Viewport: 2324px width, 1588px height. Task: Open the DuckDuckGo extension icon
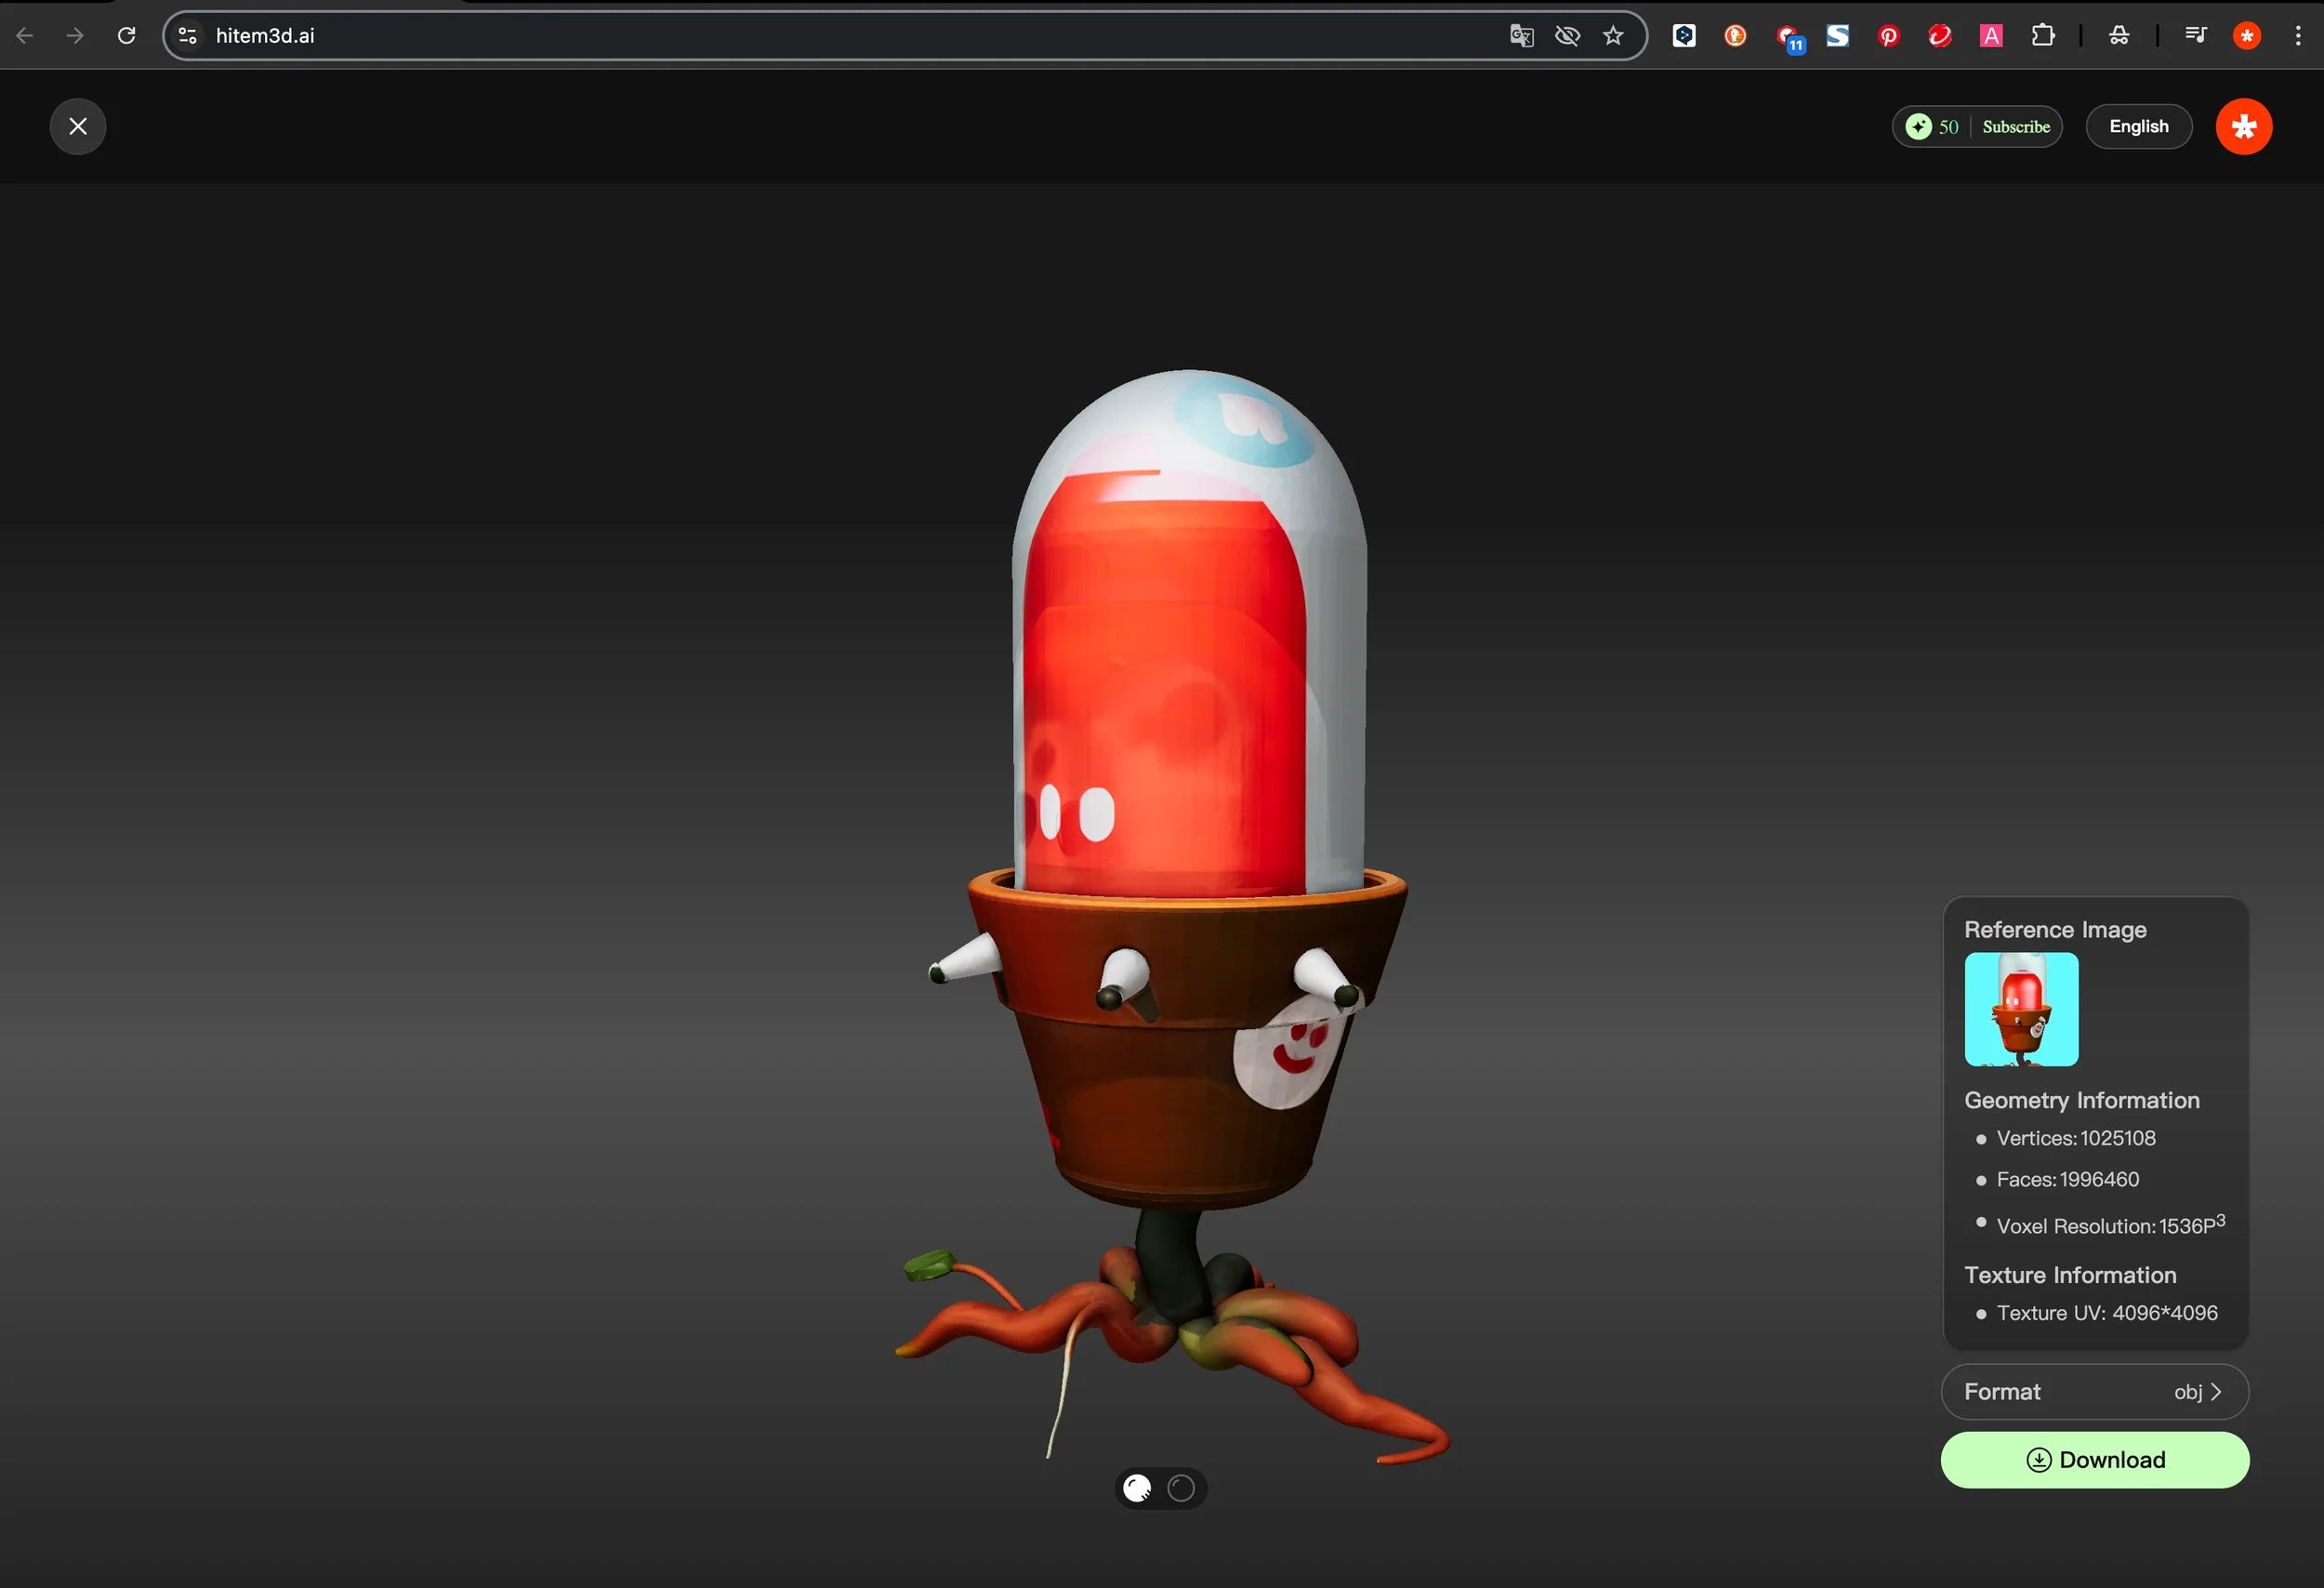click(x=1735, y=35)
